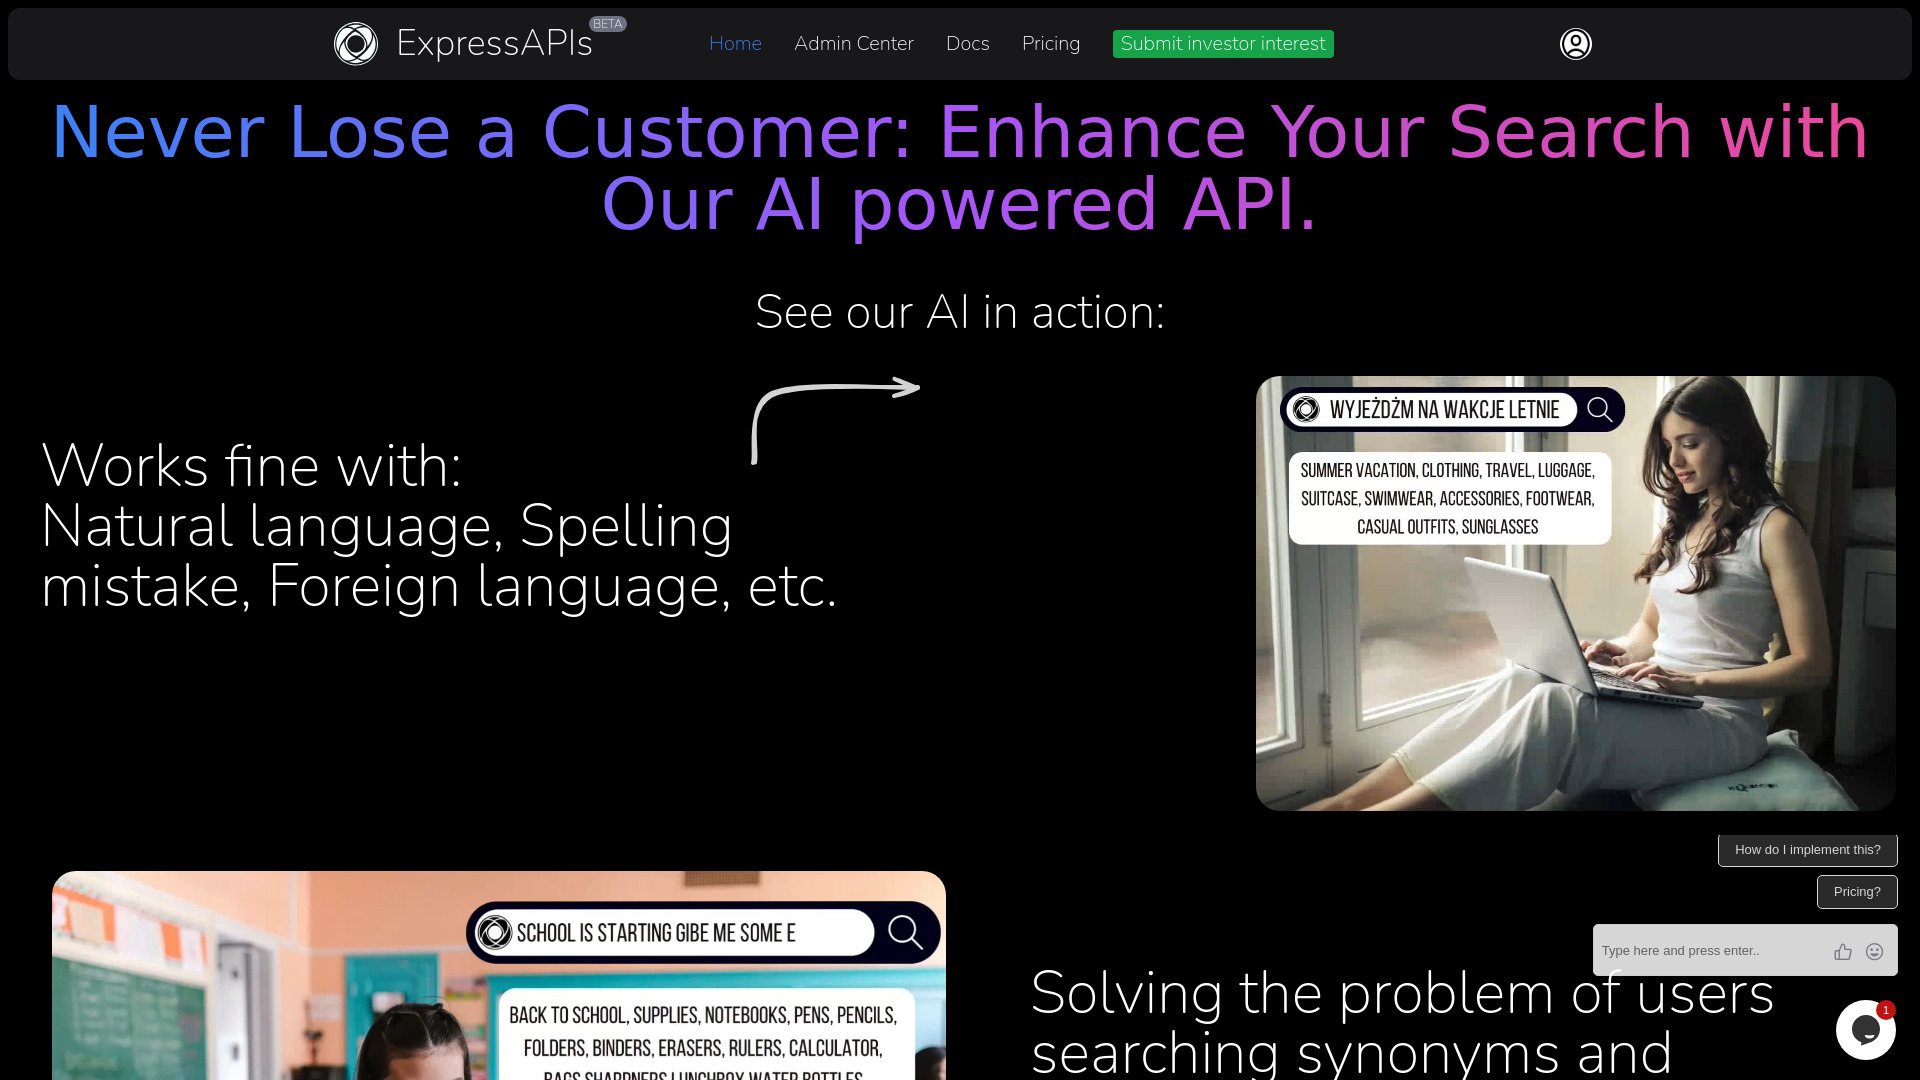Click the Submit investor interest button
The image size is (1920, 1080).
[x=1222, y=44]
